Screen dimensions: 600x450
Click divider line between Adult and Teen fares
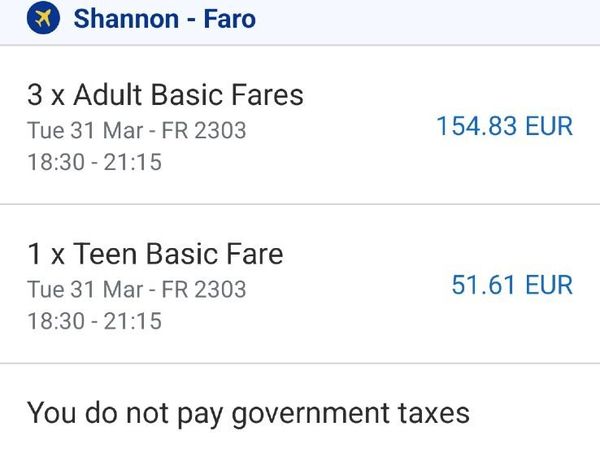click(x=300, y=204)
